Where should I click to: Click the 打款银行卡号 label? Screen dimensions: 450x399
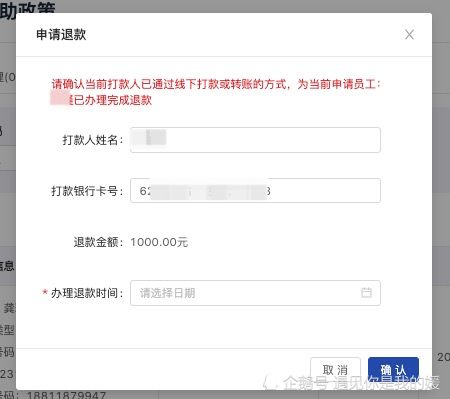tap(87, 191)
